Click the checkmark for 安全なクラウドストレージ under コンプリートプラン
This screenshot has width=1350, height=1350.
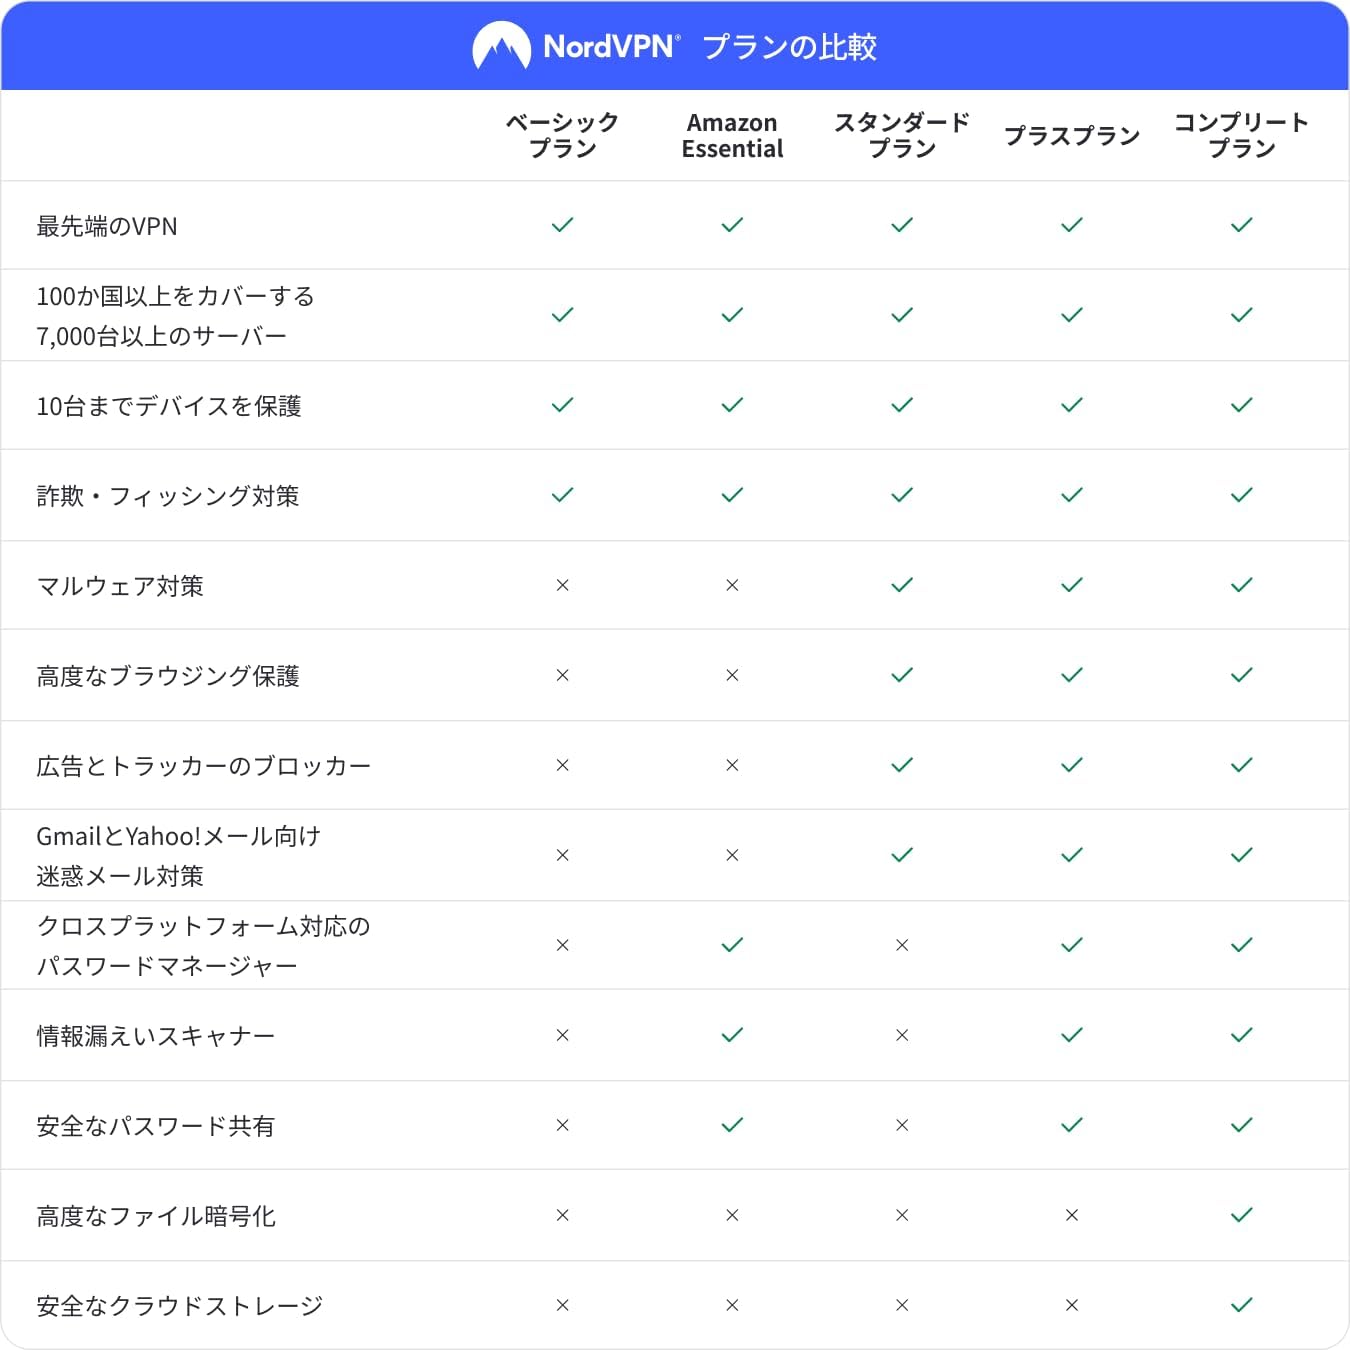coord(1242,1305)
